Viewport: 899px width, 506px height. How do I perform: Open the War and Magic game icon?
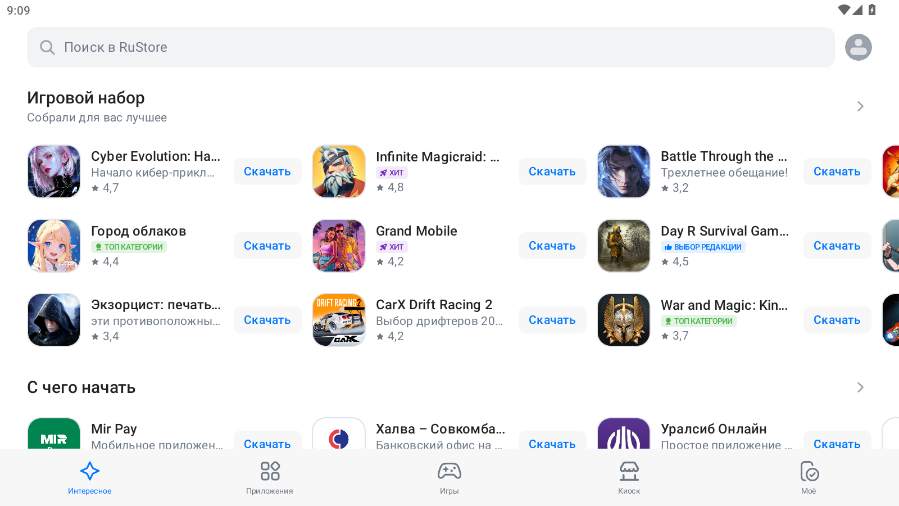pyautogui.click(x=624, y=320)
